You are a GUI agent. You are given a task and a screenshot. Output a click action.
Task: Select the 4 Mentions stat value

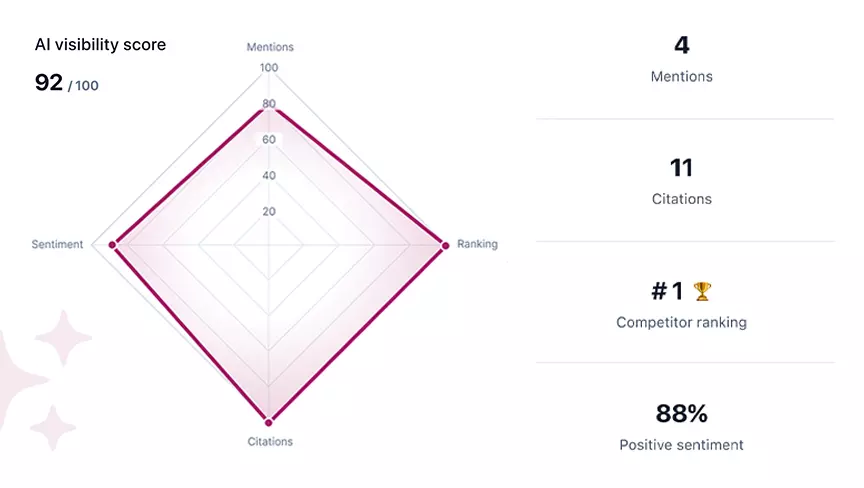[x=682, y=46]
